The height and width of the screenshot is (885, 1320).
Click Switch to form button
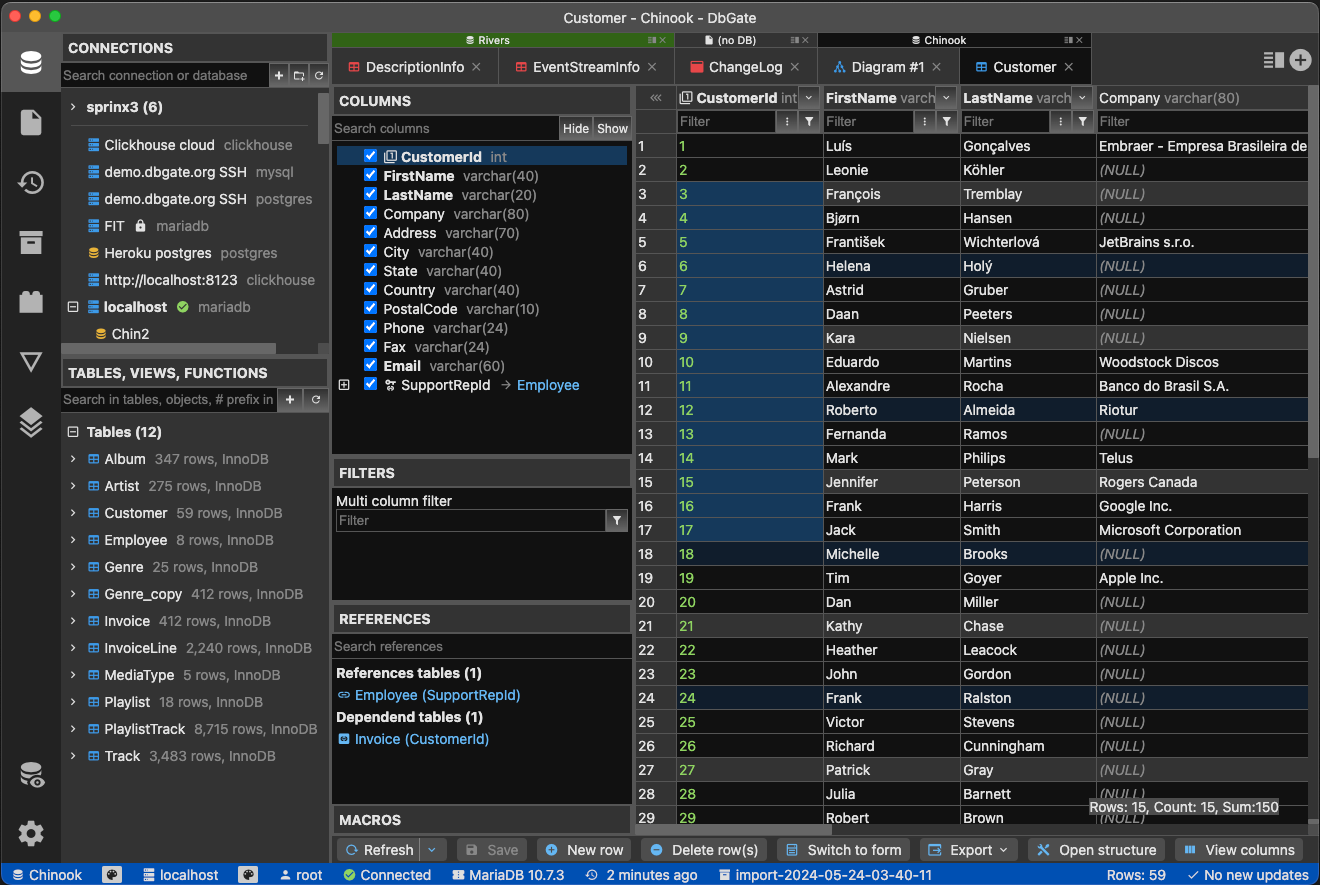coord(844,850)
